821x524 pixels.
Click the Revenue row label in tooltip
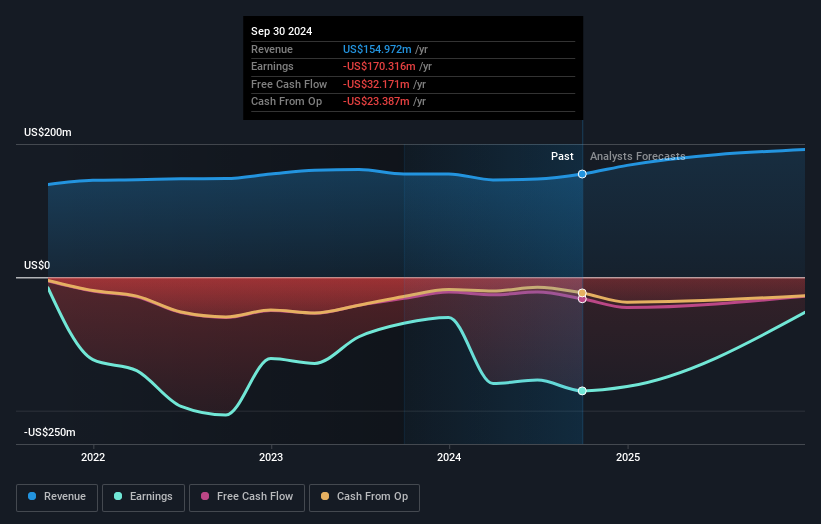[x=272, y=49]
